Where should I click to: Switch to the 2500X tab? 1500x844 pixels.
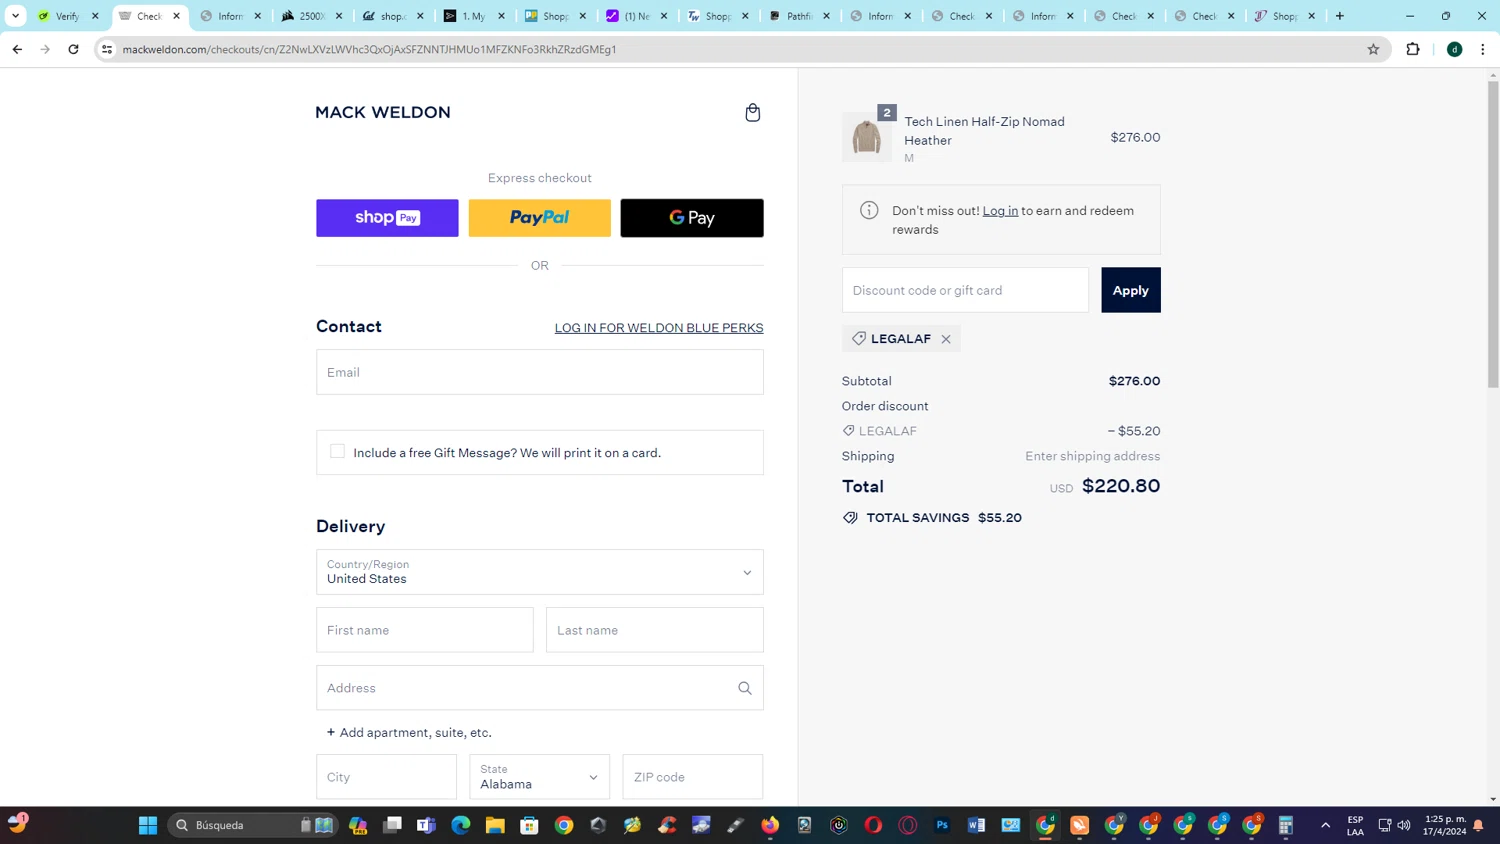pos(312,16)
